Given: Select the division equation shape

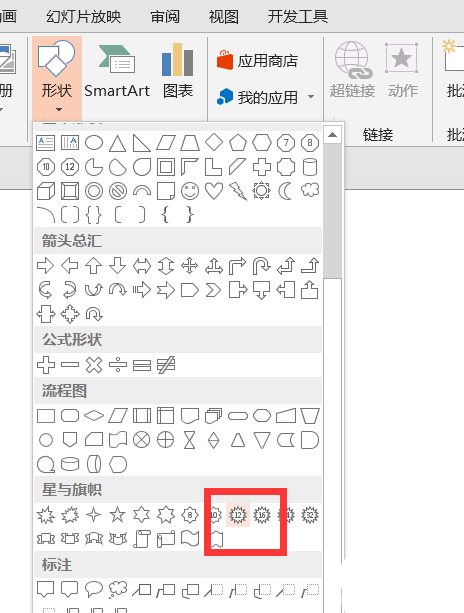Looking at the screenshot, I should (118, 365).
